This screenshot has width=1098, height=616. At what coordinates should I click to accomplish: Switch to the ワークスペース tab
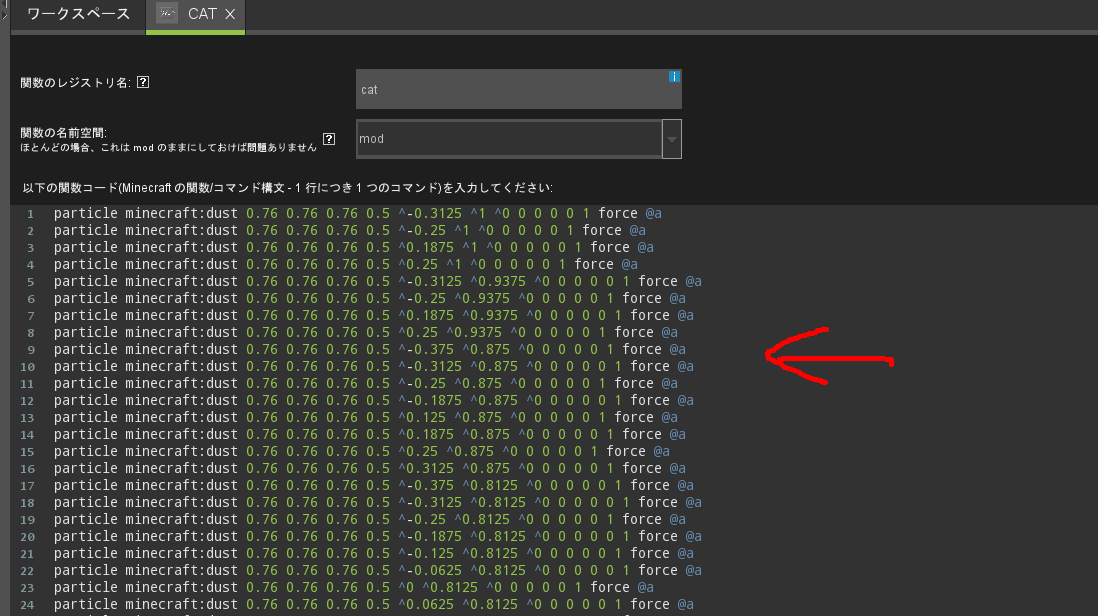[78, 14]
